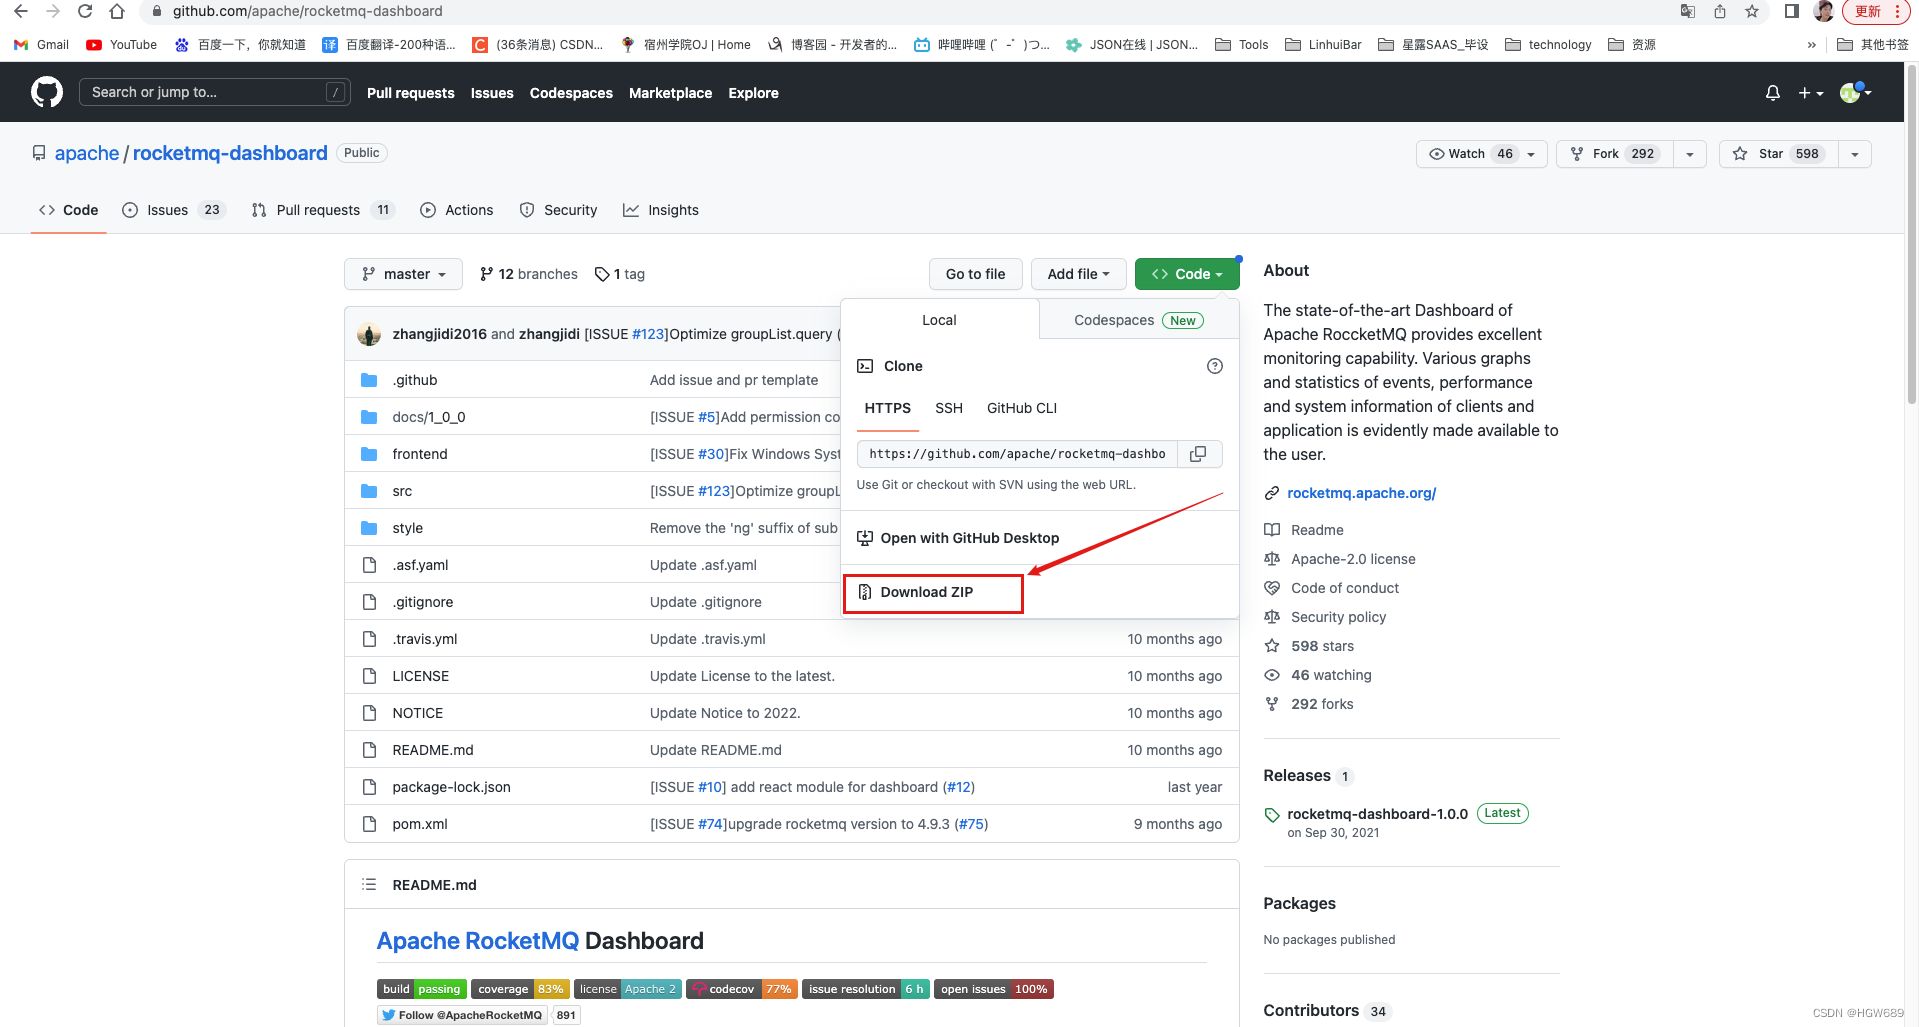
Task: Open with GitHub Desktop
Action: click(x=958, y=538)
